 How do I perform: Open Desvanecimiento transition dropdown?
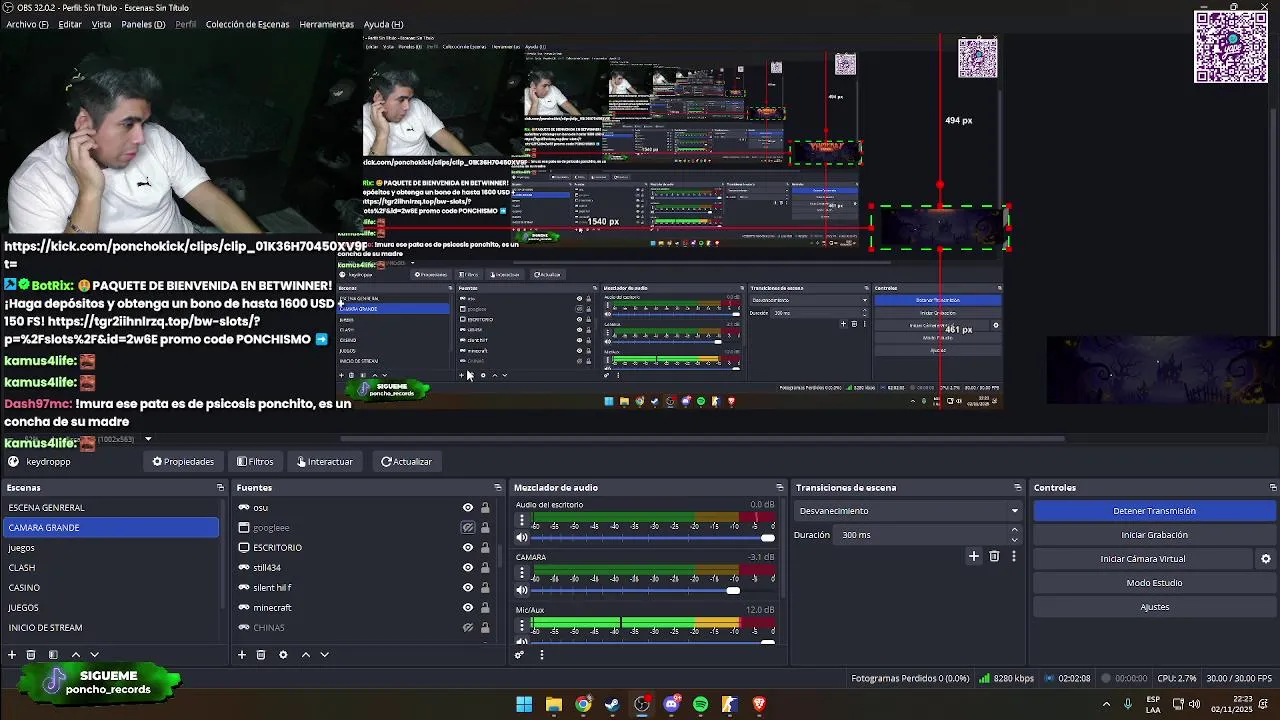tap(908, 511)
